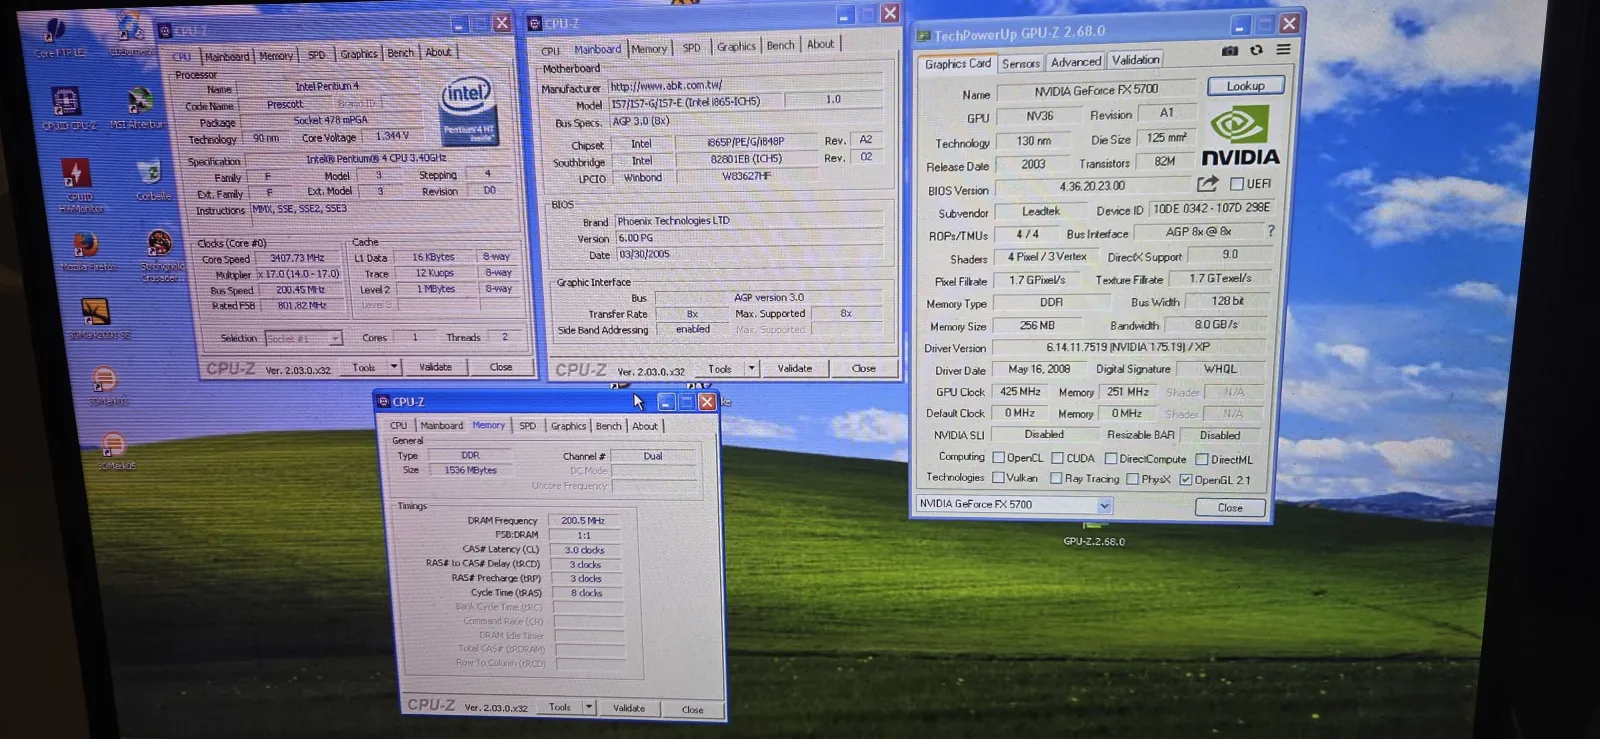Click the 'Phoenix Technologies LTD' BIOS brand value
This screenshot has height=739, width=1600.
pyautogui.click(x=673, y=221)
